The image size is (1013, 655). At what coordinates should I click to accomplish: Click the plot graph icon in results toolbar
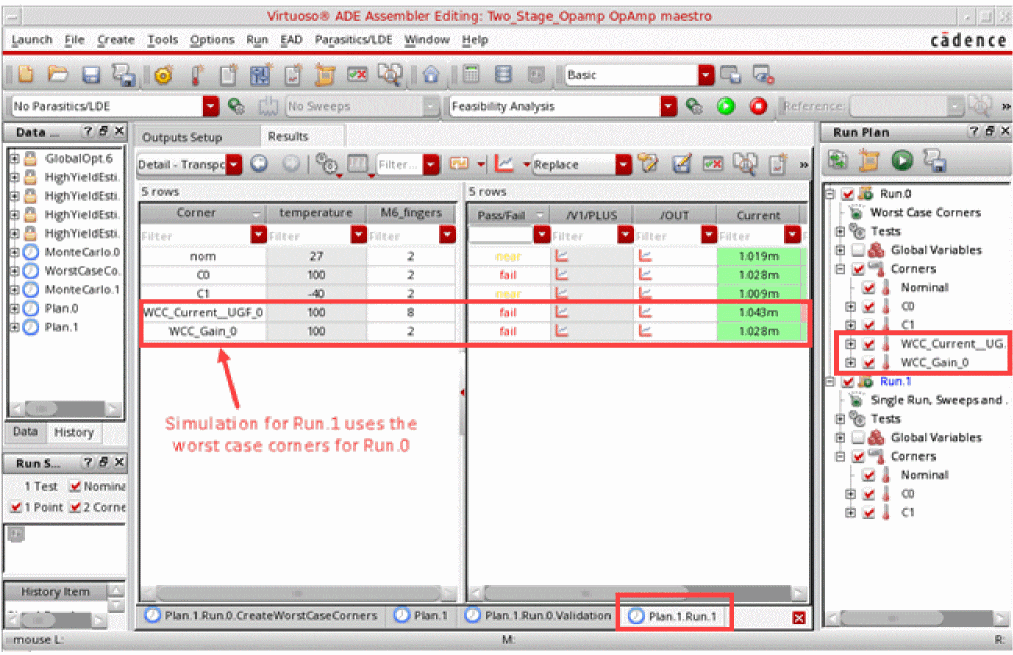click(x=505, y=164)
